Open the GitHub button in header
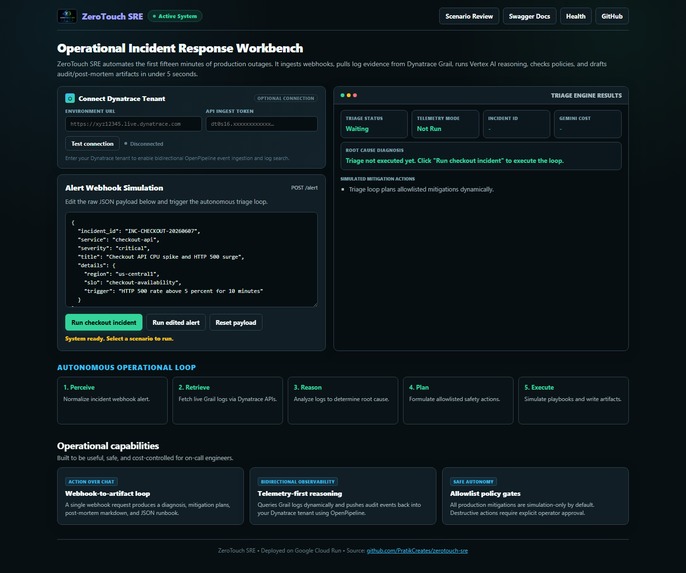 (x=612, y=16)
